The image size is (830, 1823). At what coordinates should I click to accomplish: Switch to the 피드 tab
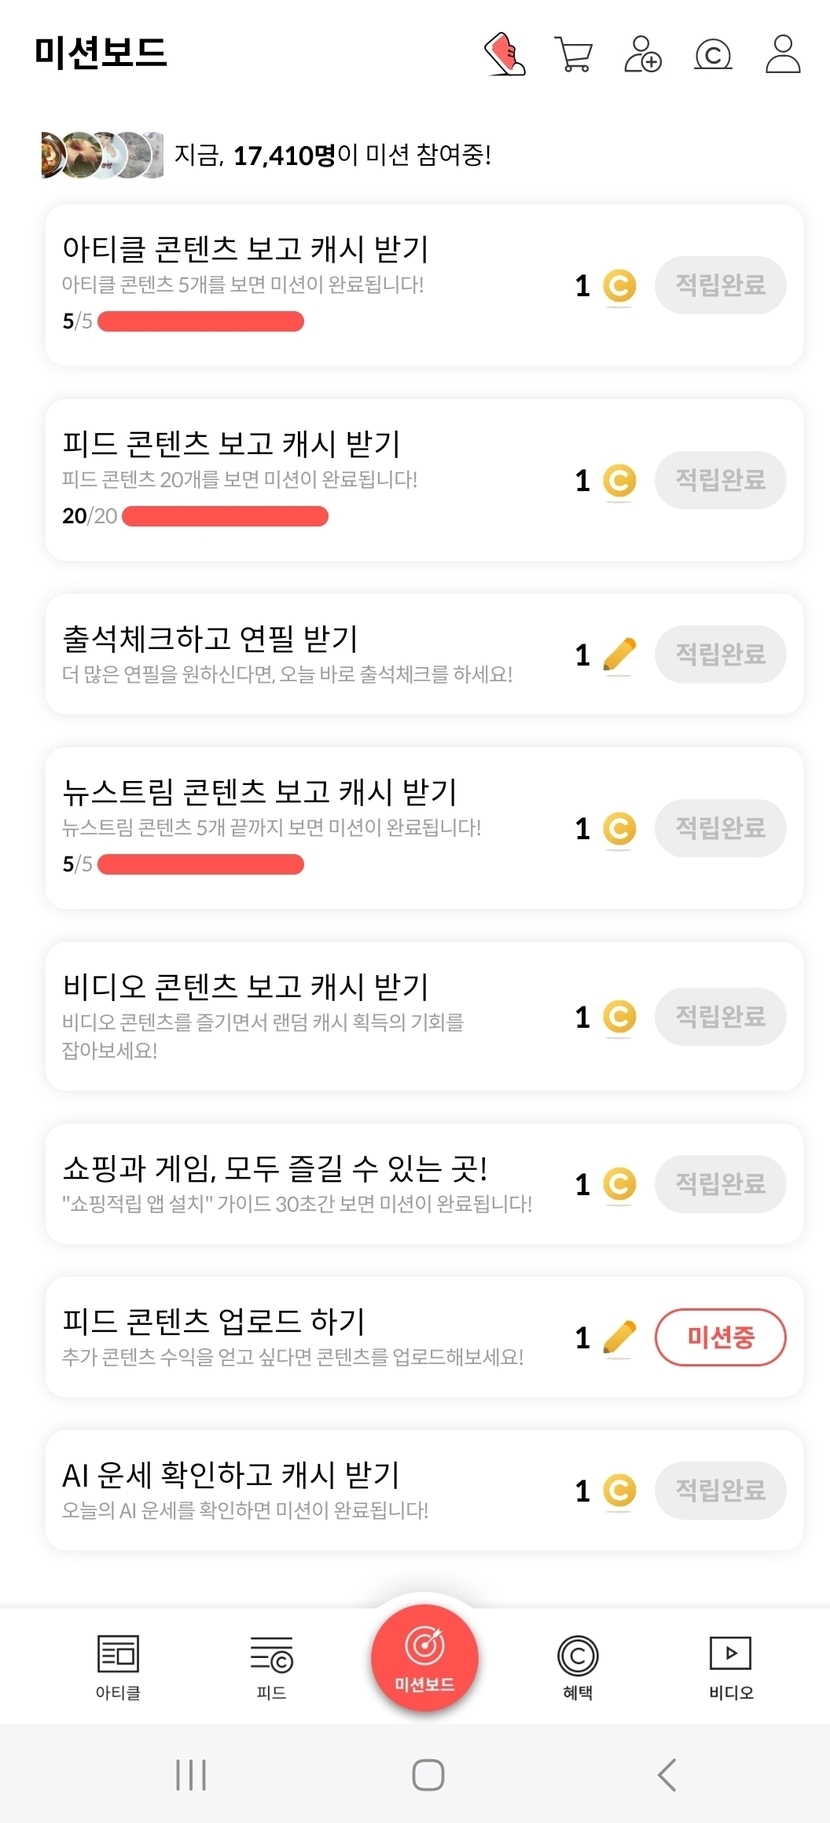(x=271, y=1666)
